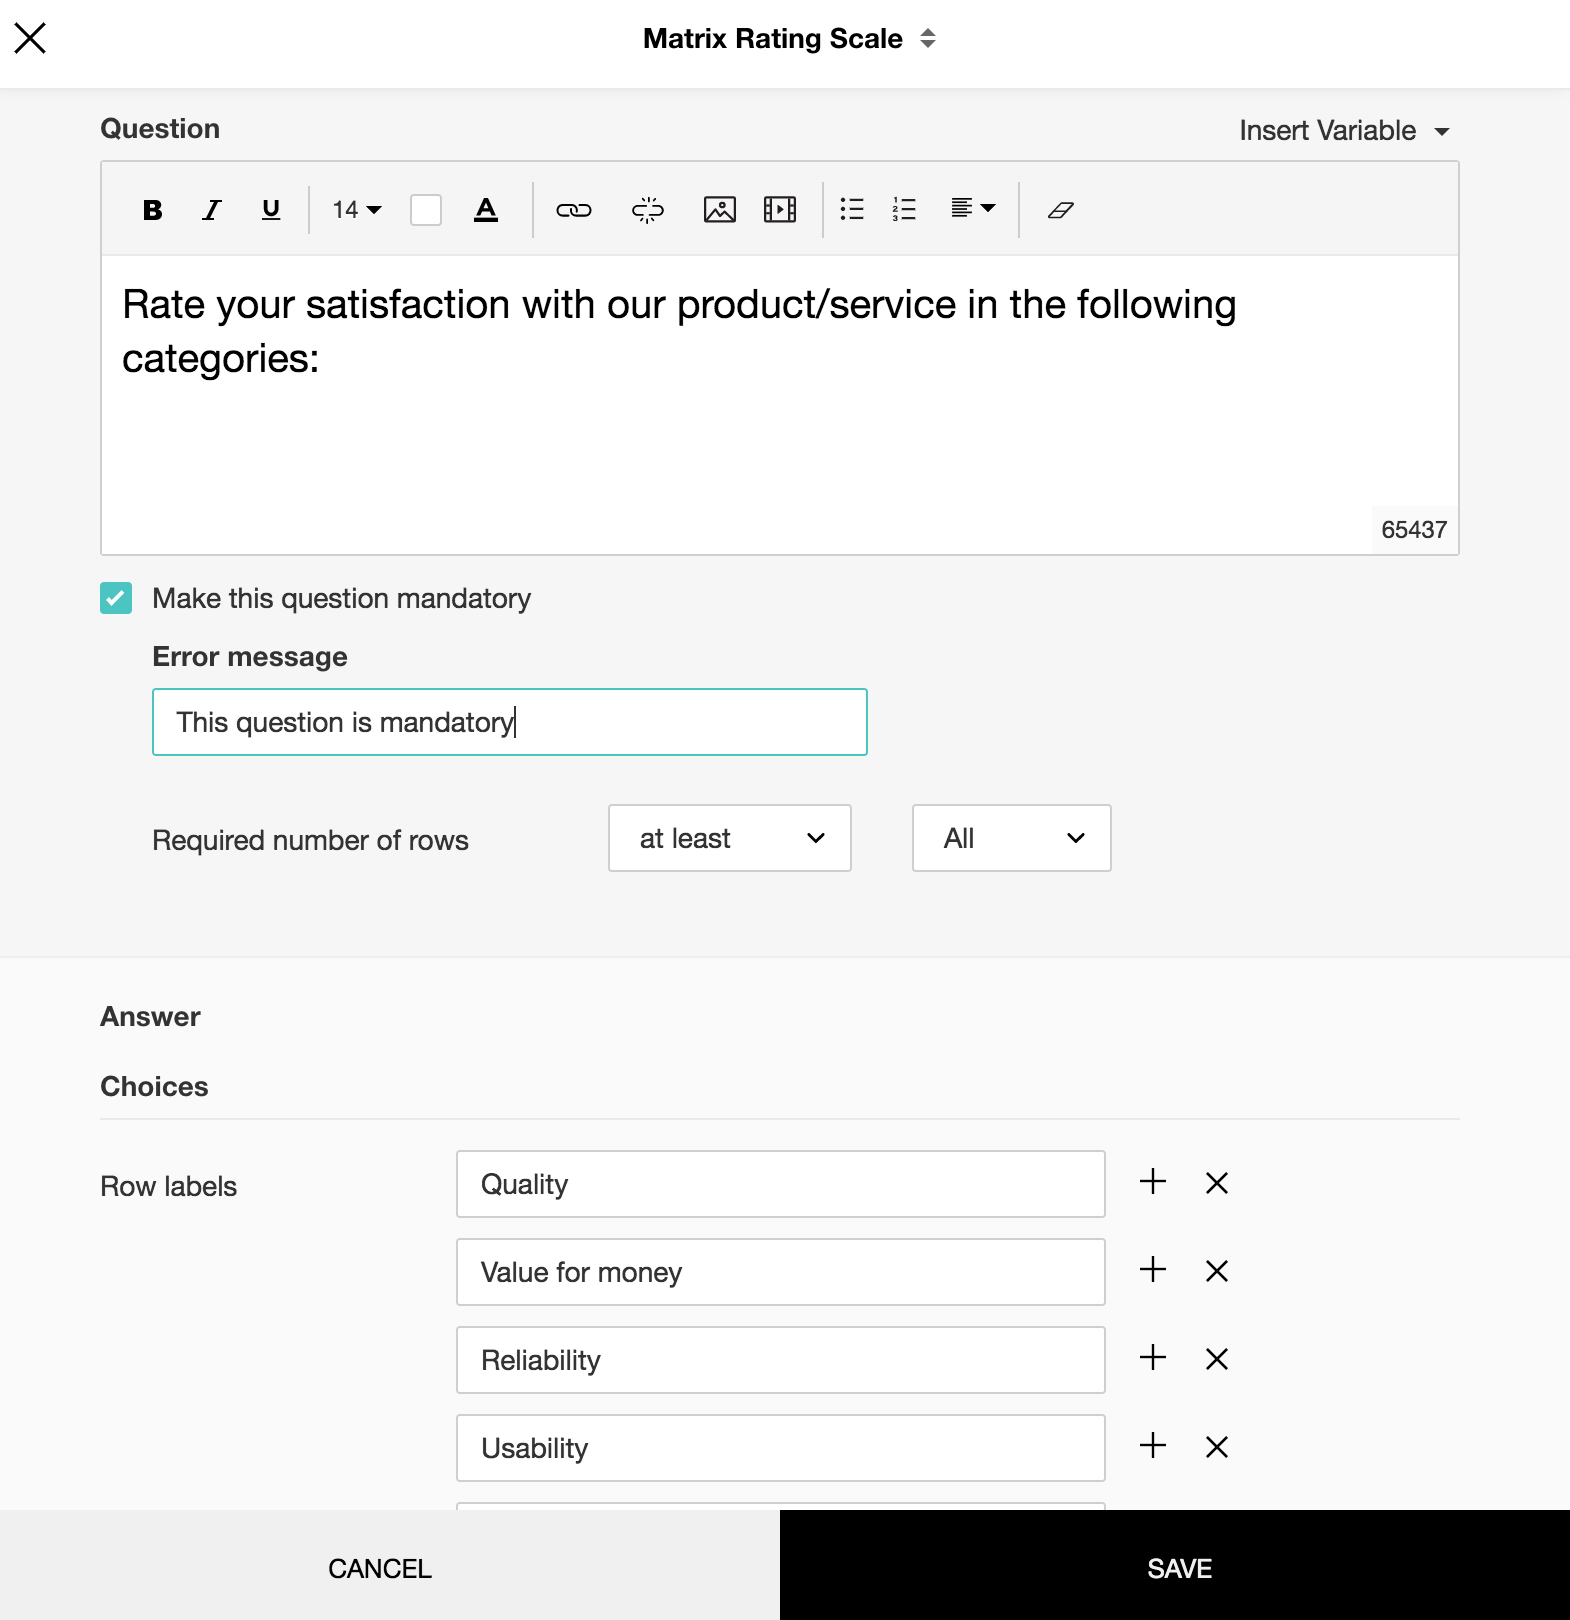Delete the Usability row
Screen dimensions: 1570x1620
tap(1217, 1447)
